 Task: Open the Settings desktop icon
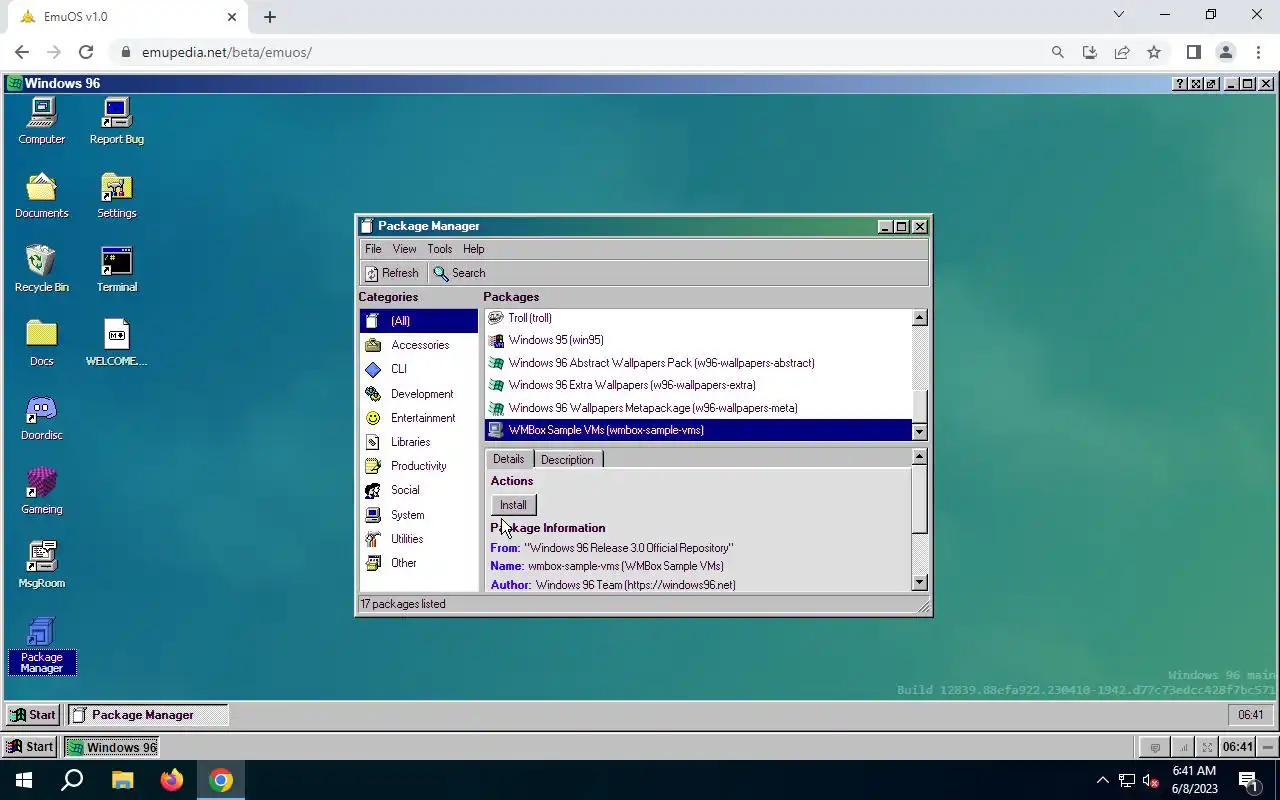117,195
